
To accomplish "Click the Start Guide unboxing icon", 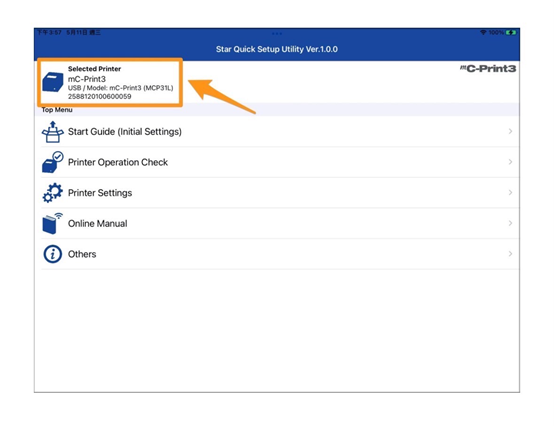I will (53, 132).
